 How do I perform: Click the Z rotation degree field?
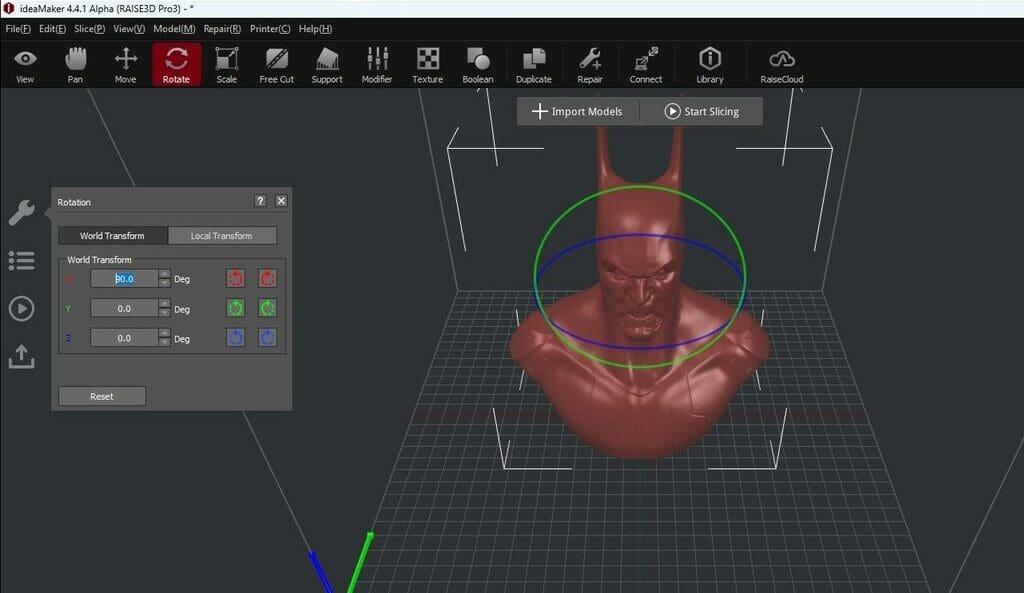pos(124,338)
